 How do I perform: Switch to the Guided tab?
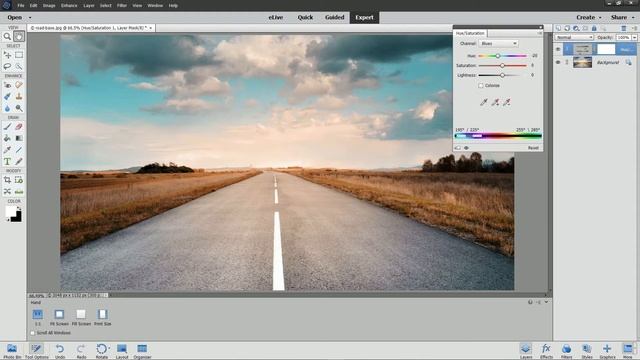335,18
